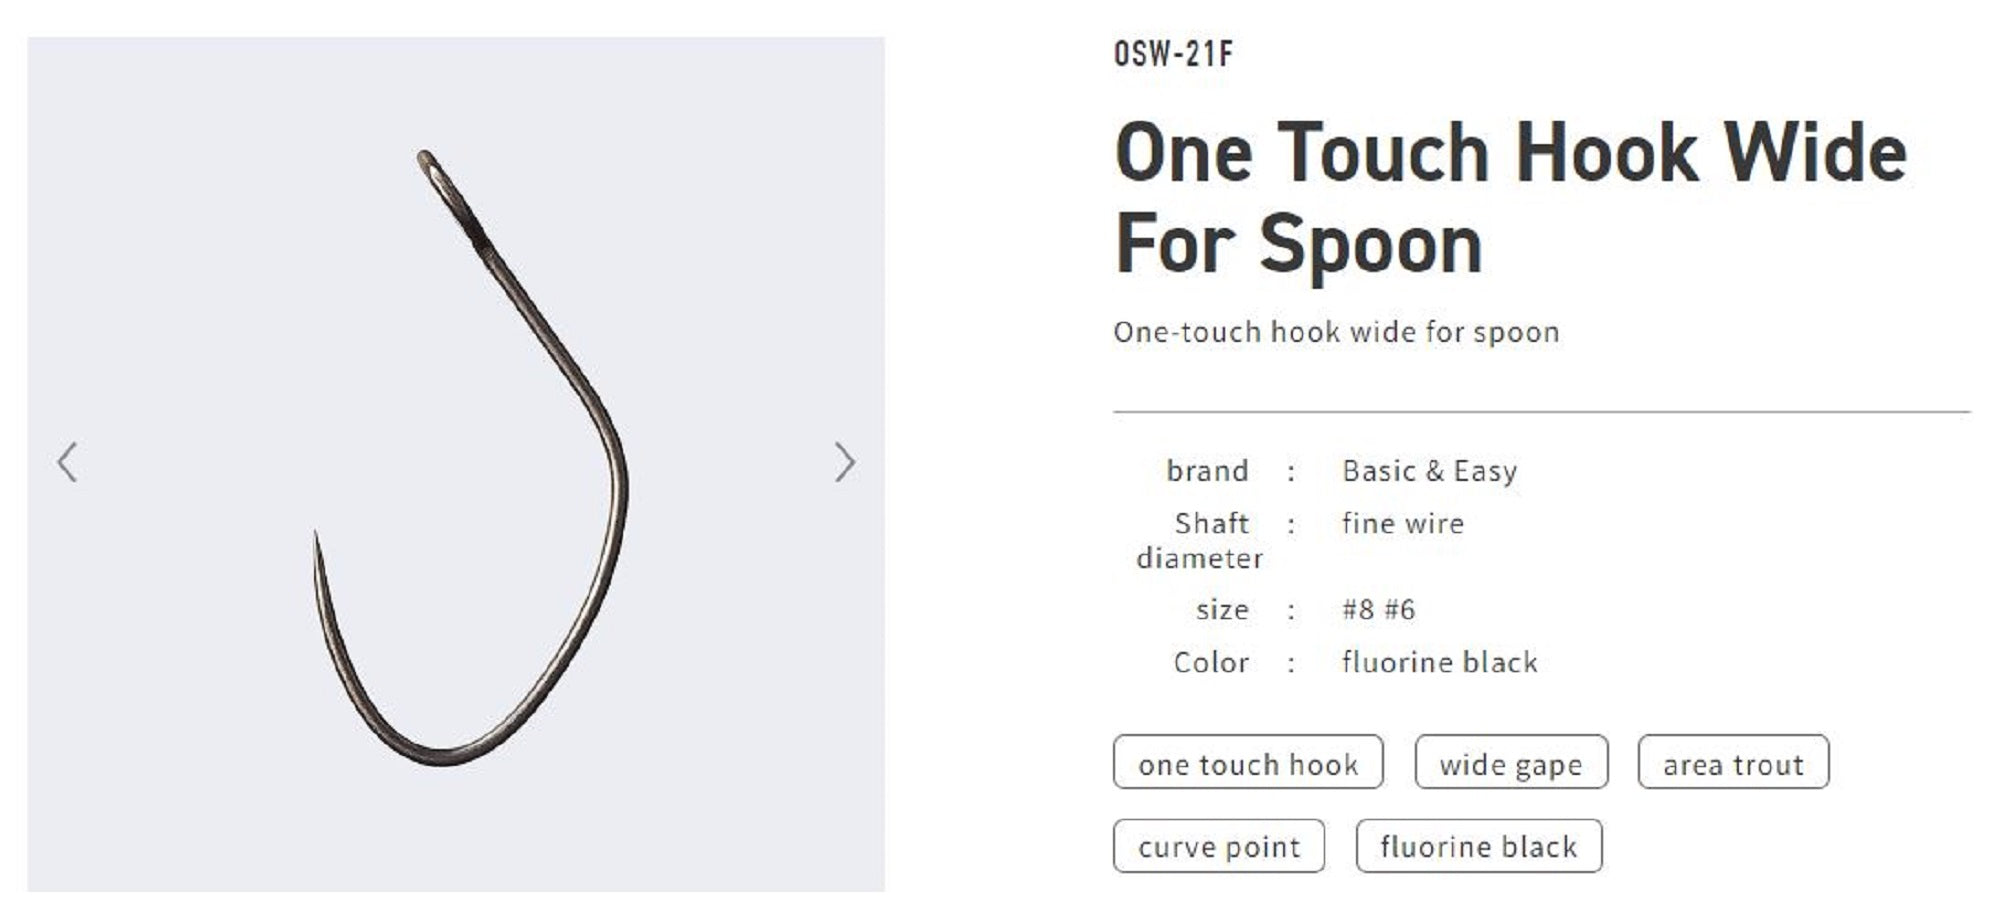Click the 'fluorine black' tag
This screenshot has width=2000, height=919.
pos(1479,846)
